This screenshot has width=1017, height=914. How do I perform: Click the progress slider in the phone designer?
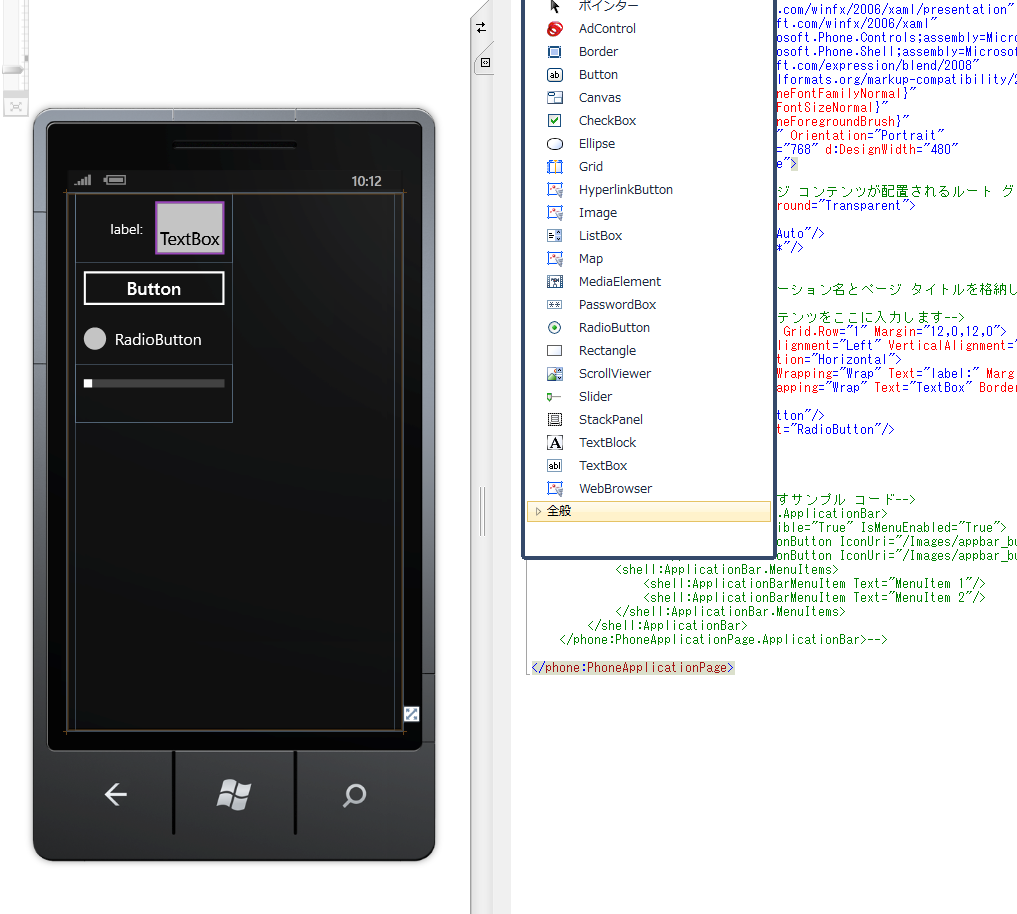coord(155,382)
